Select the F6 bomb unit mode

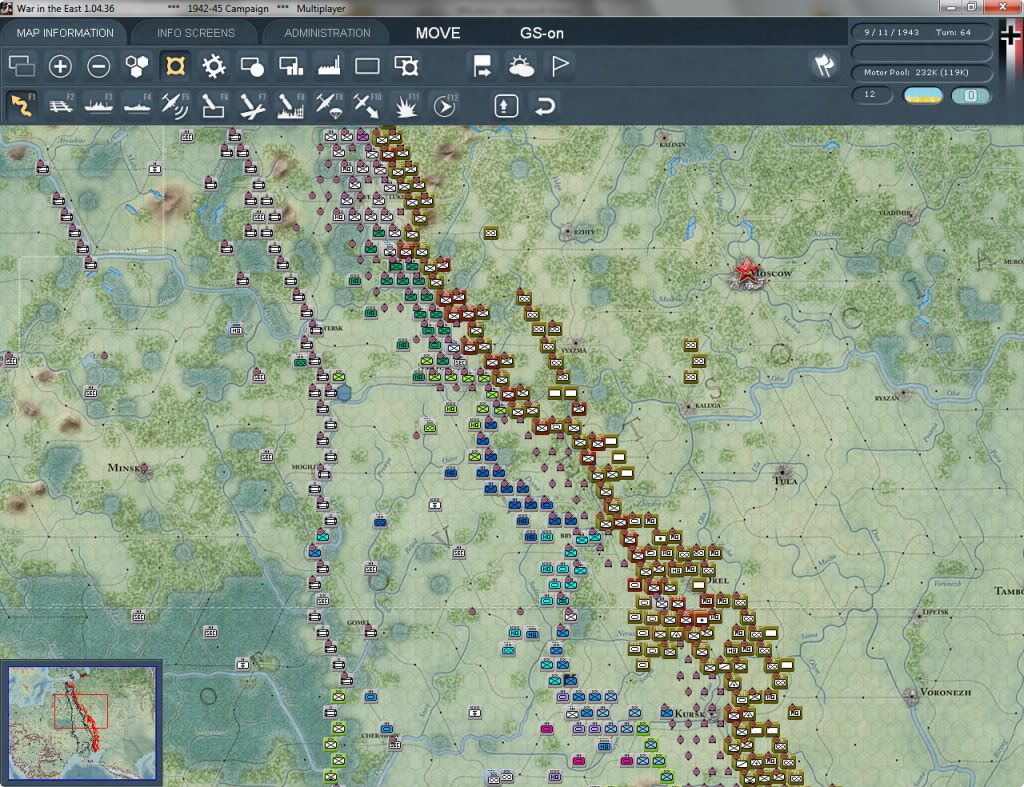214,106
